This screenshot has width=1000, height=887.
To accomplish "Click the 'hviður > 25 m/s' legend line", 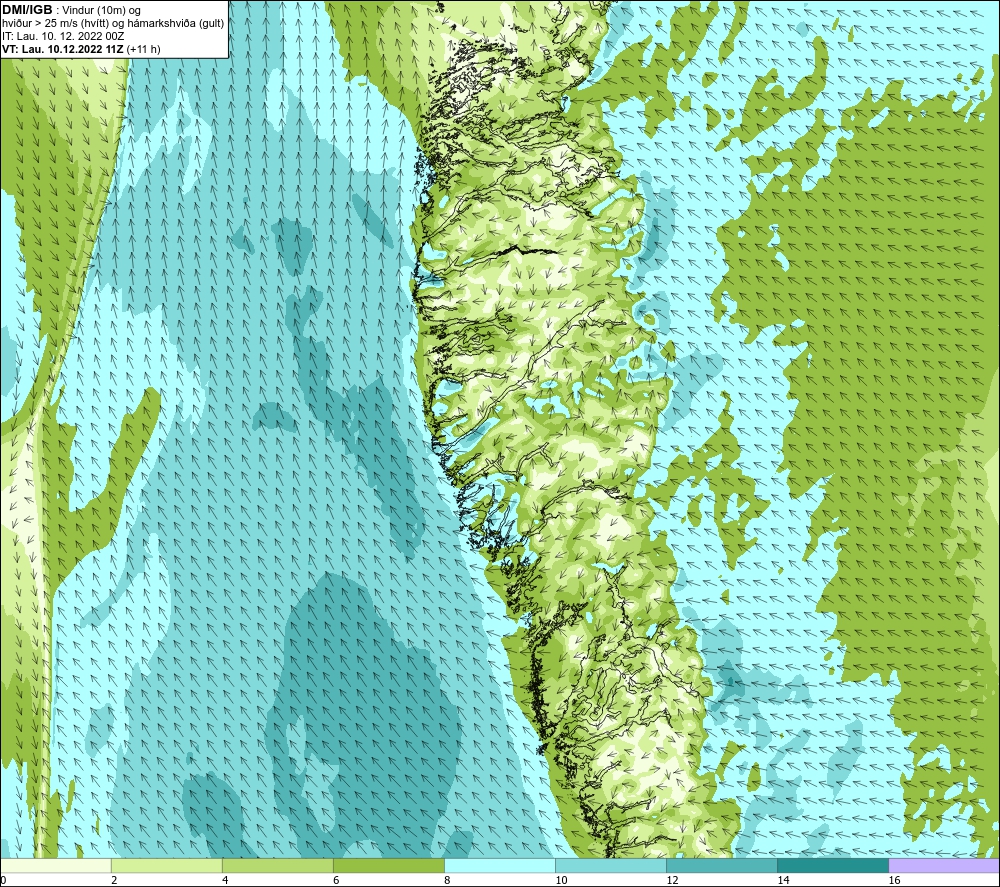I will [x=113, y=24].
